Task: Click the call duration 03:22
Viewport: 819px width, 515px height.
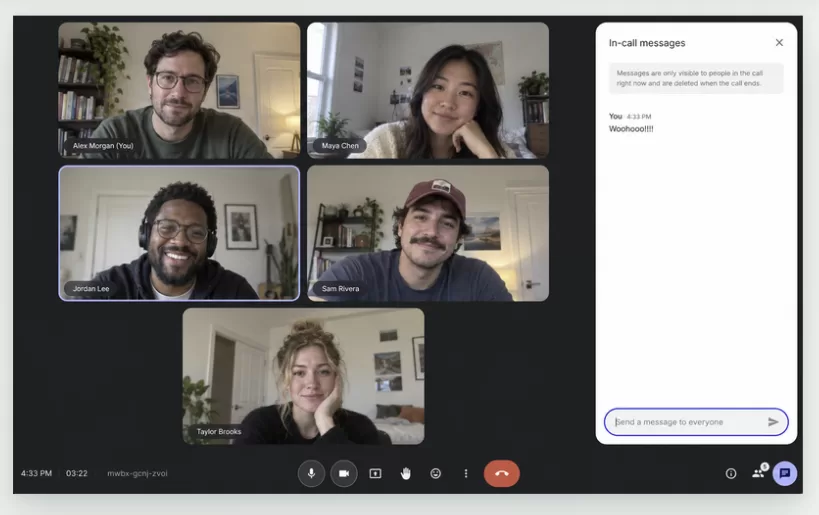Action: pyautogui.click(x=77, y=473)
